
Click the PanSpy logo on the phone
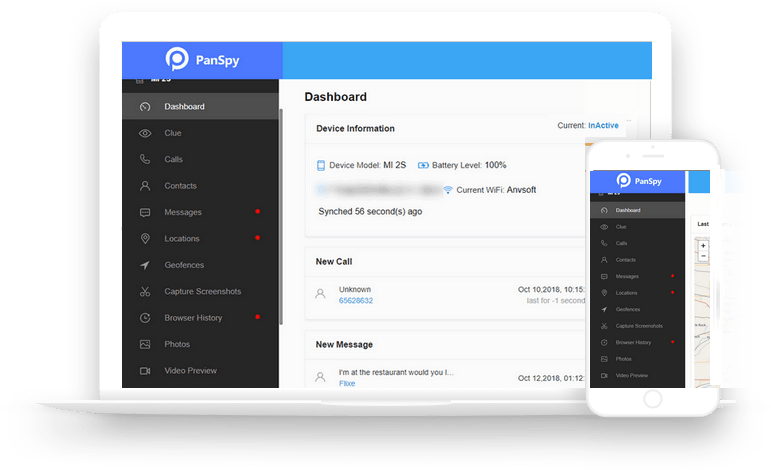click(x=639, y=181)
